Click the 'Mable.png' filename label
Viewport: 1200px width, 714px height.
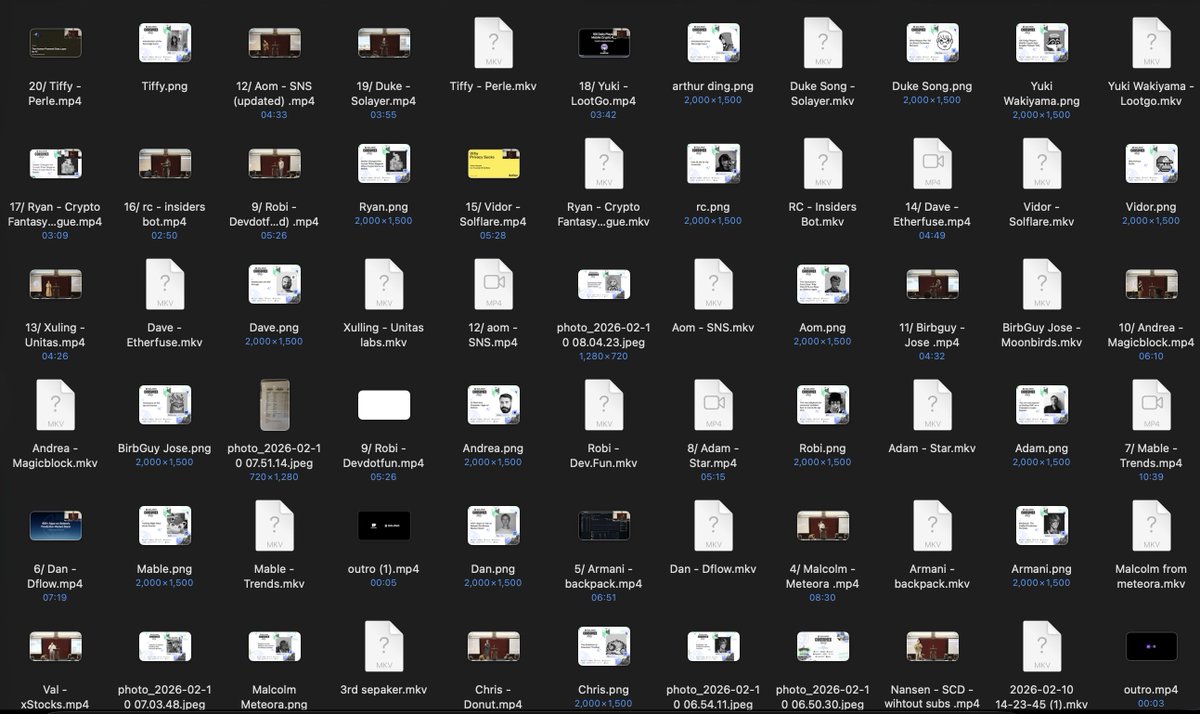coord(165,569)
